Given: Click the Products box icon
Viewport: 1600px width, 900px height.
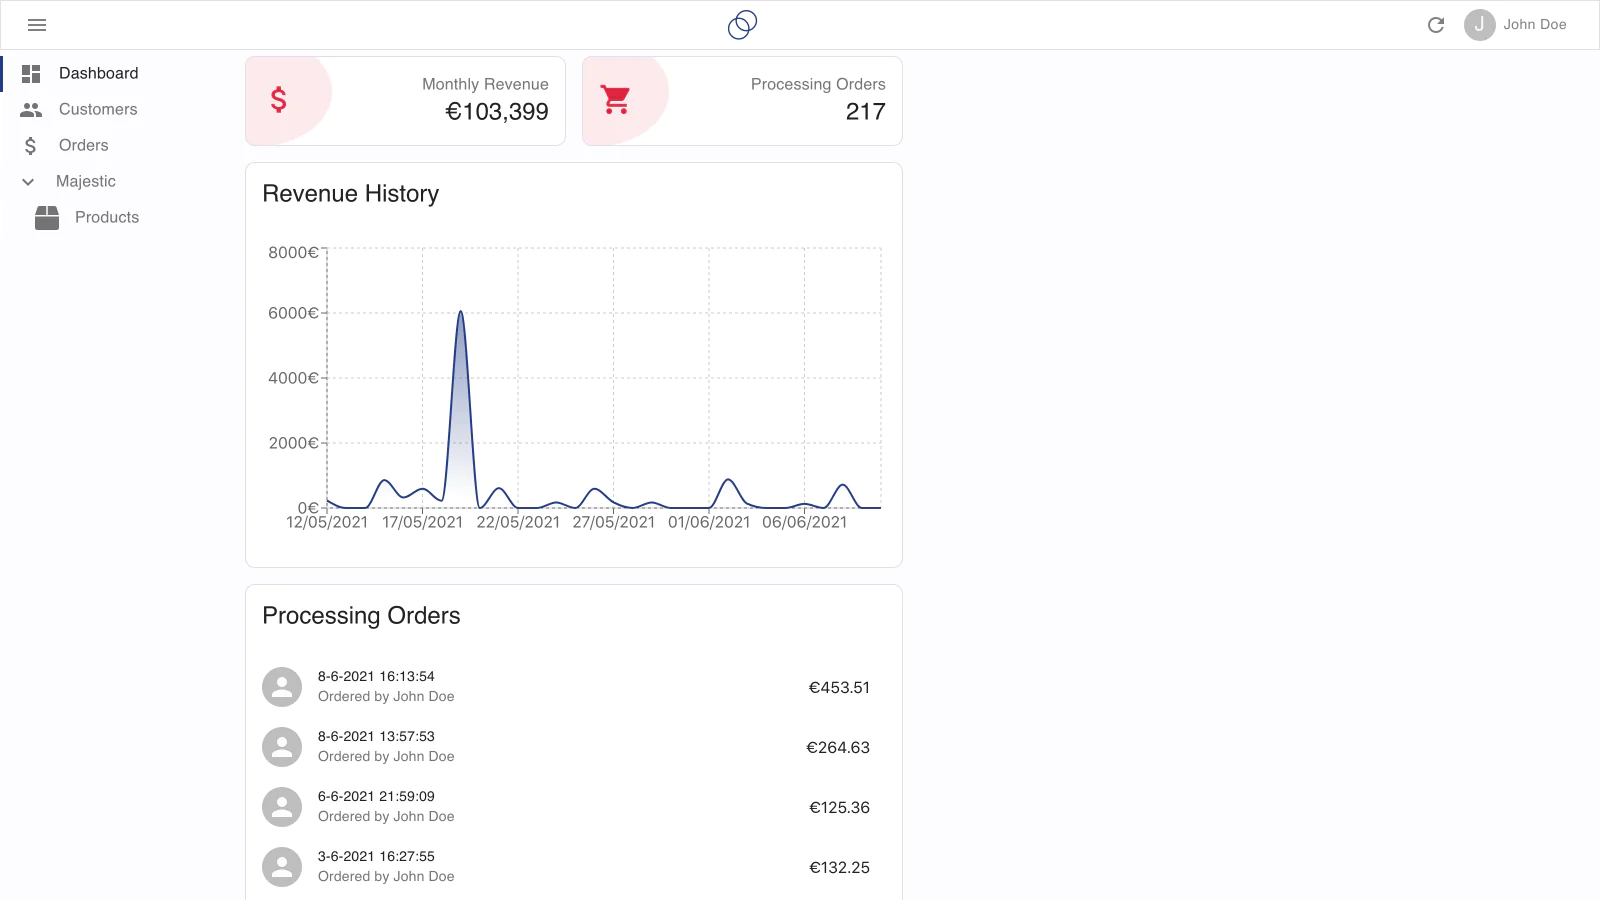Looking at the screenshot, I should [x=47, y=218].
